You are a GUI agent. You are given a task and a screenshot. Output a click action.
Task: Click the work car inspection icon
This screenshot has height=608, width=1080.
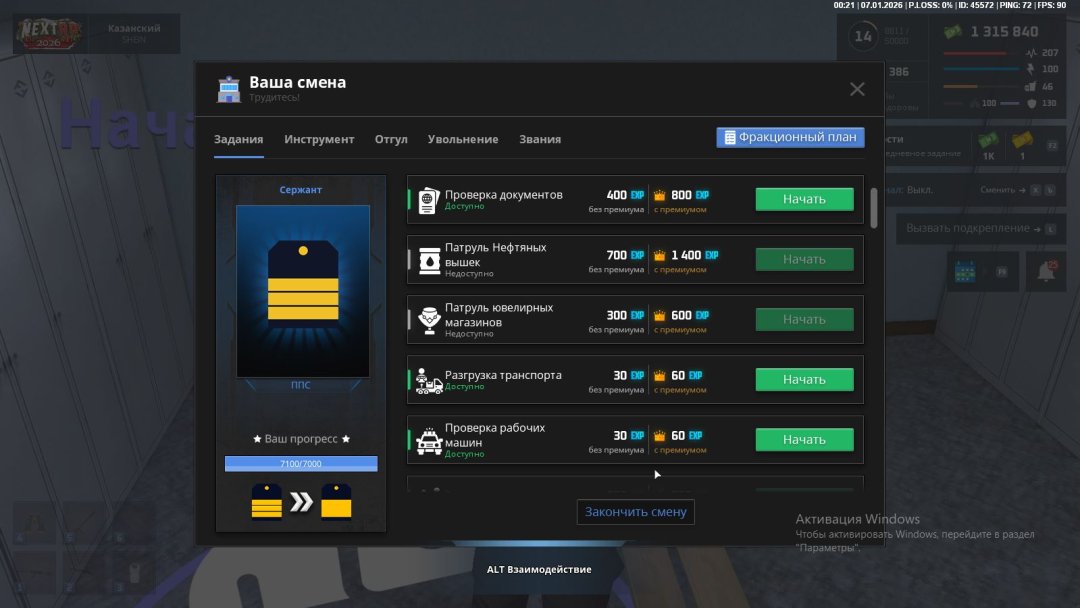(x=428, y=440)
